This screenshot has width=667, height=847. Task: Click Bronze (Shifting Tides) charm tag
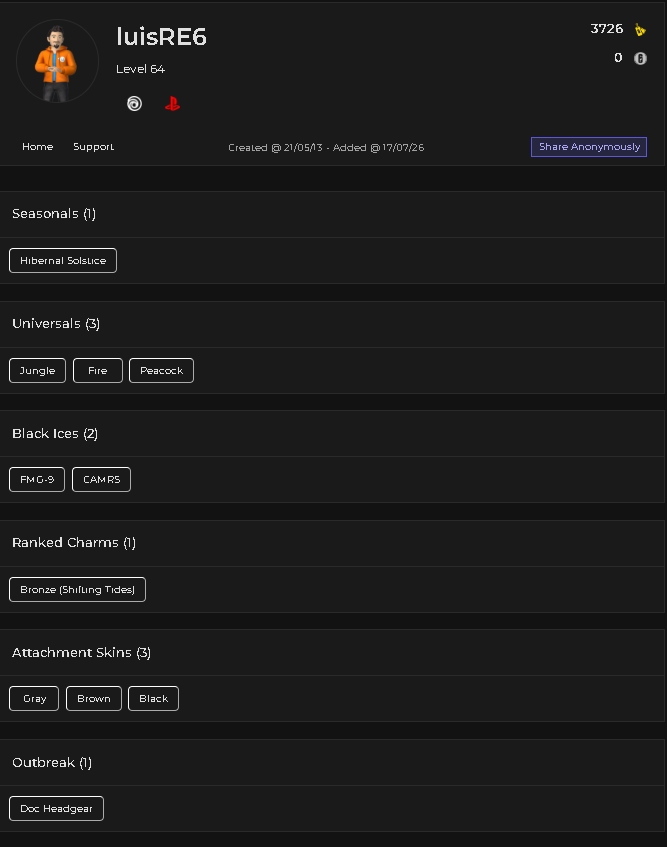77,589
